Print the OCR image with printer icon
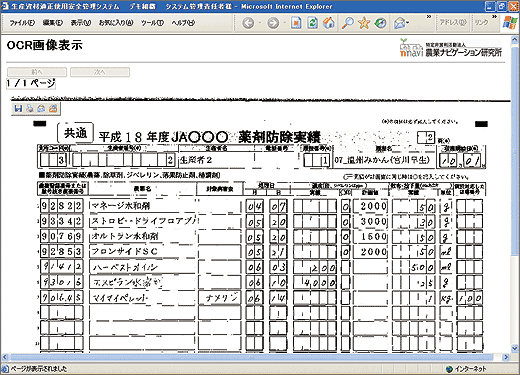Image resolution: width=520 pixels, height=375 pixels. tap(30, 108)
